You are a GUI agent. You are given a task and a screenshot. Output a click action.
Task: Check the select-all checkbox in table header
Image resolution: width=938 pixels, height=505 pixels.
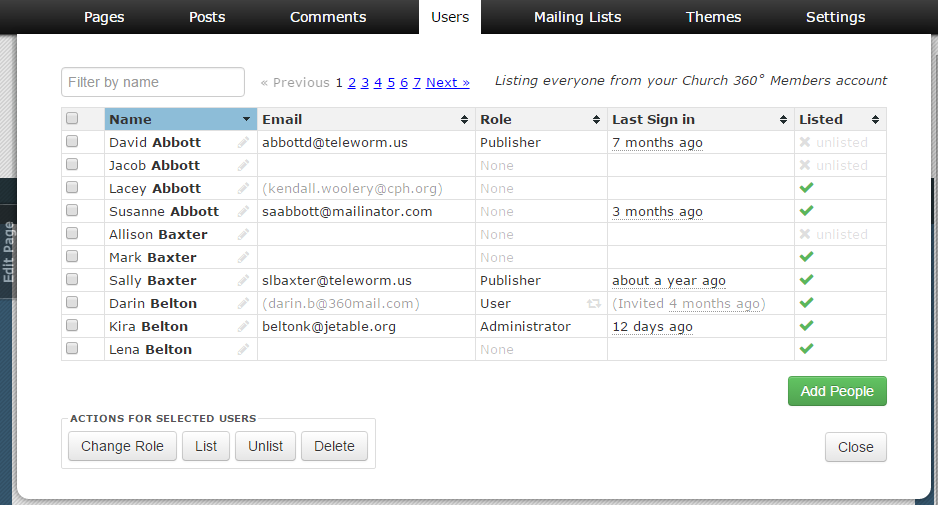72,119
